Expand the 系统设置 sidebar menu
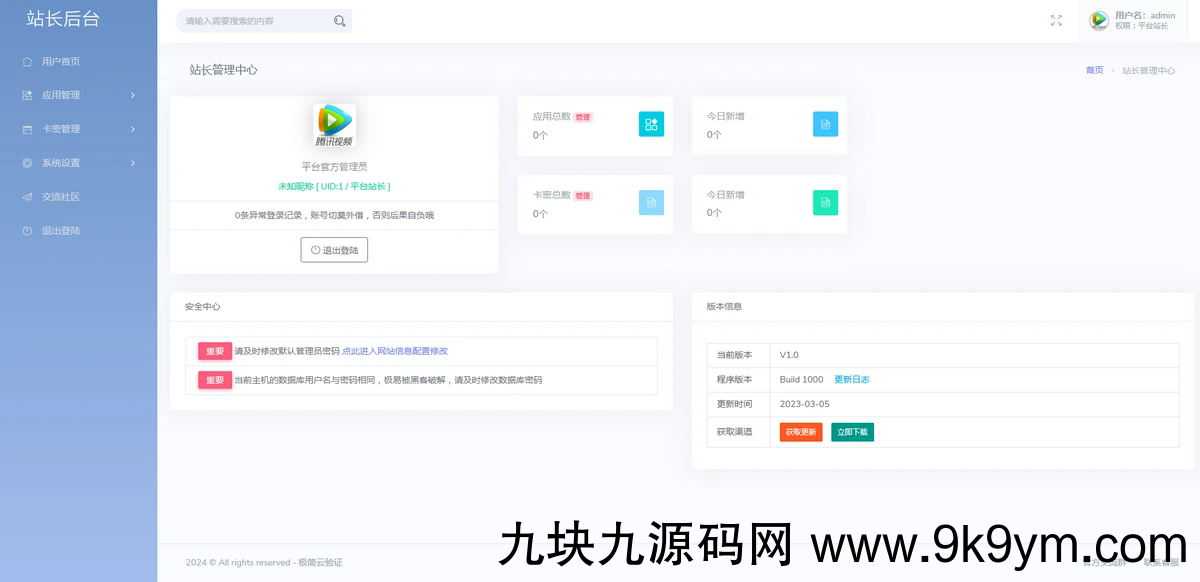Viewport: 1200px width, 582px height. point(78,163)
